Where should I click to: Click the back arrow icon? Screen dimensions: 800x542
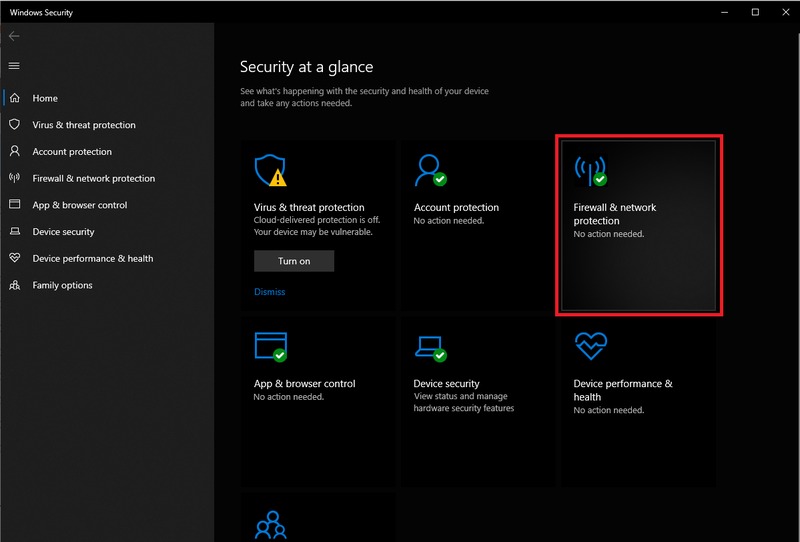pos(14,36)
